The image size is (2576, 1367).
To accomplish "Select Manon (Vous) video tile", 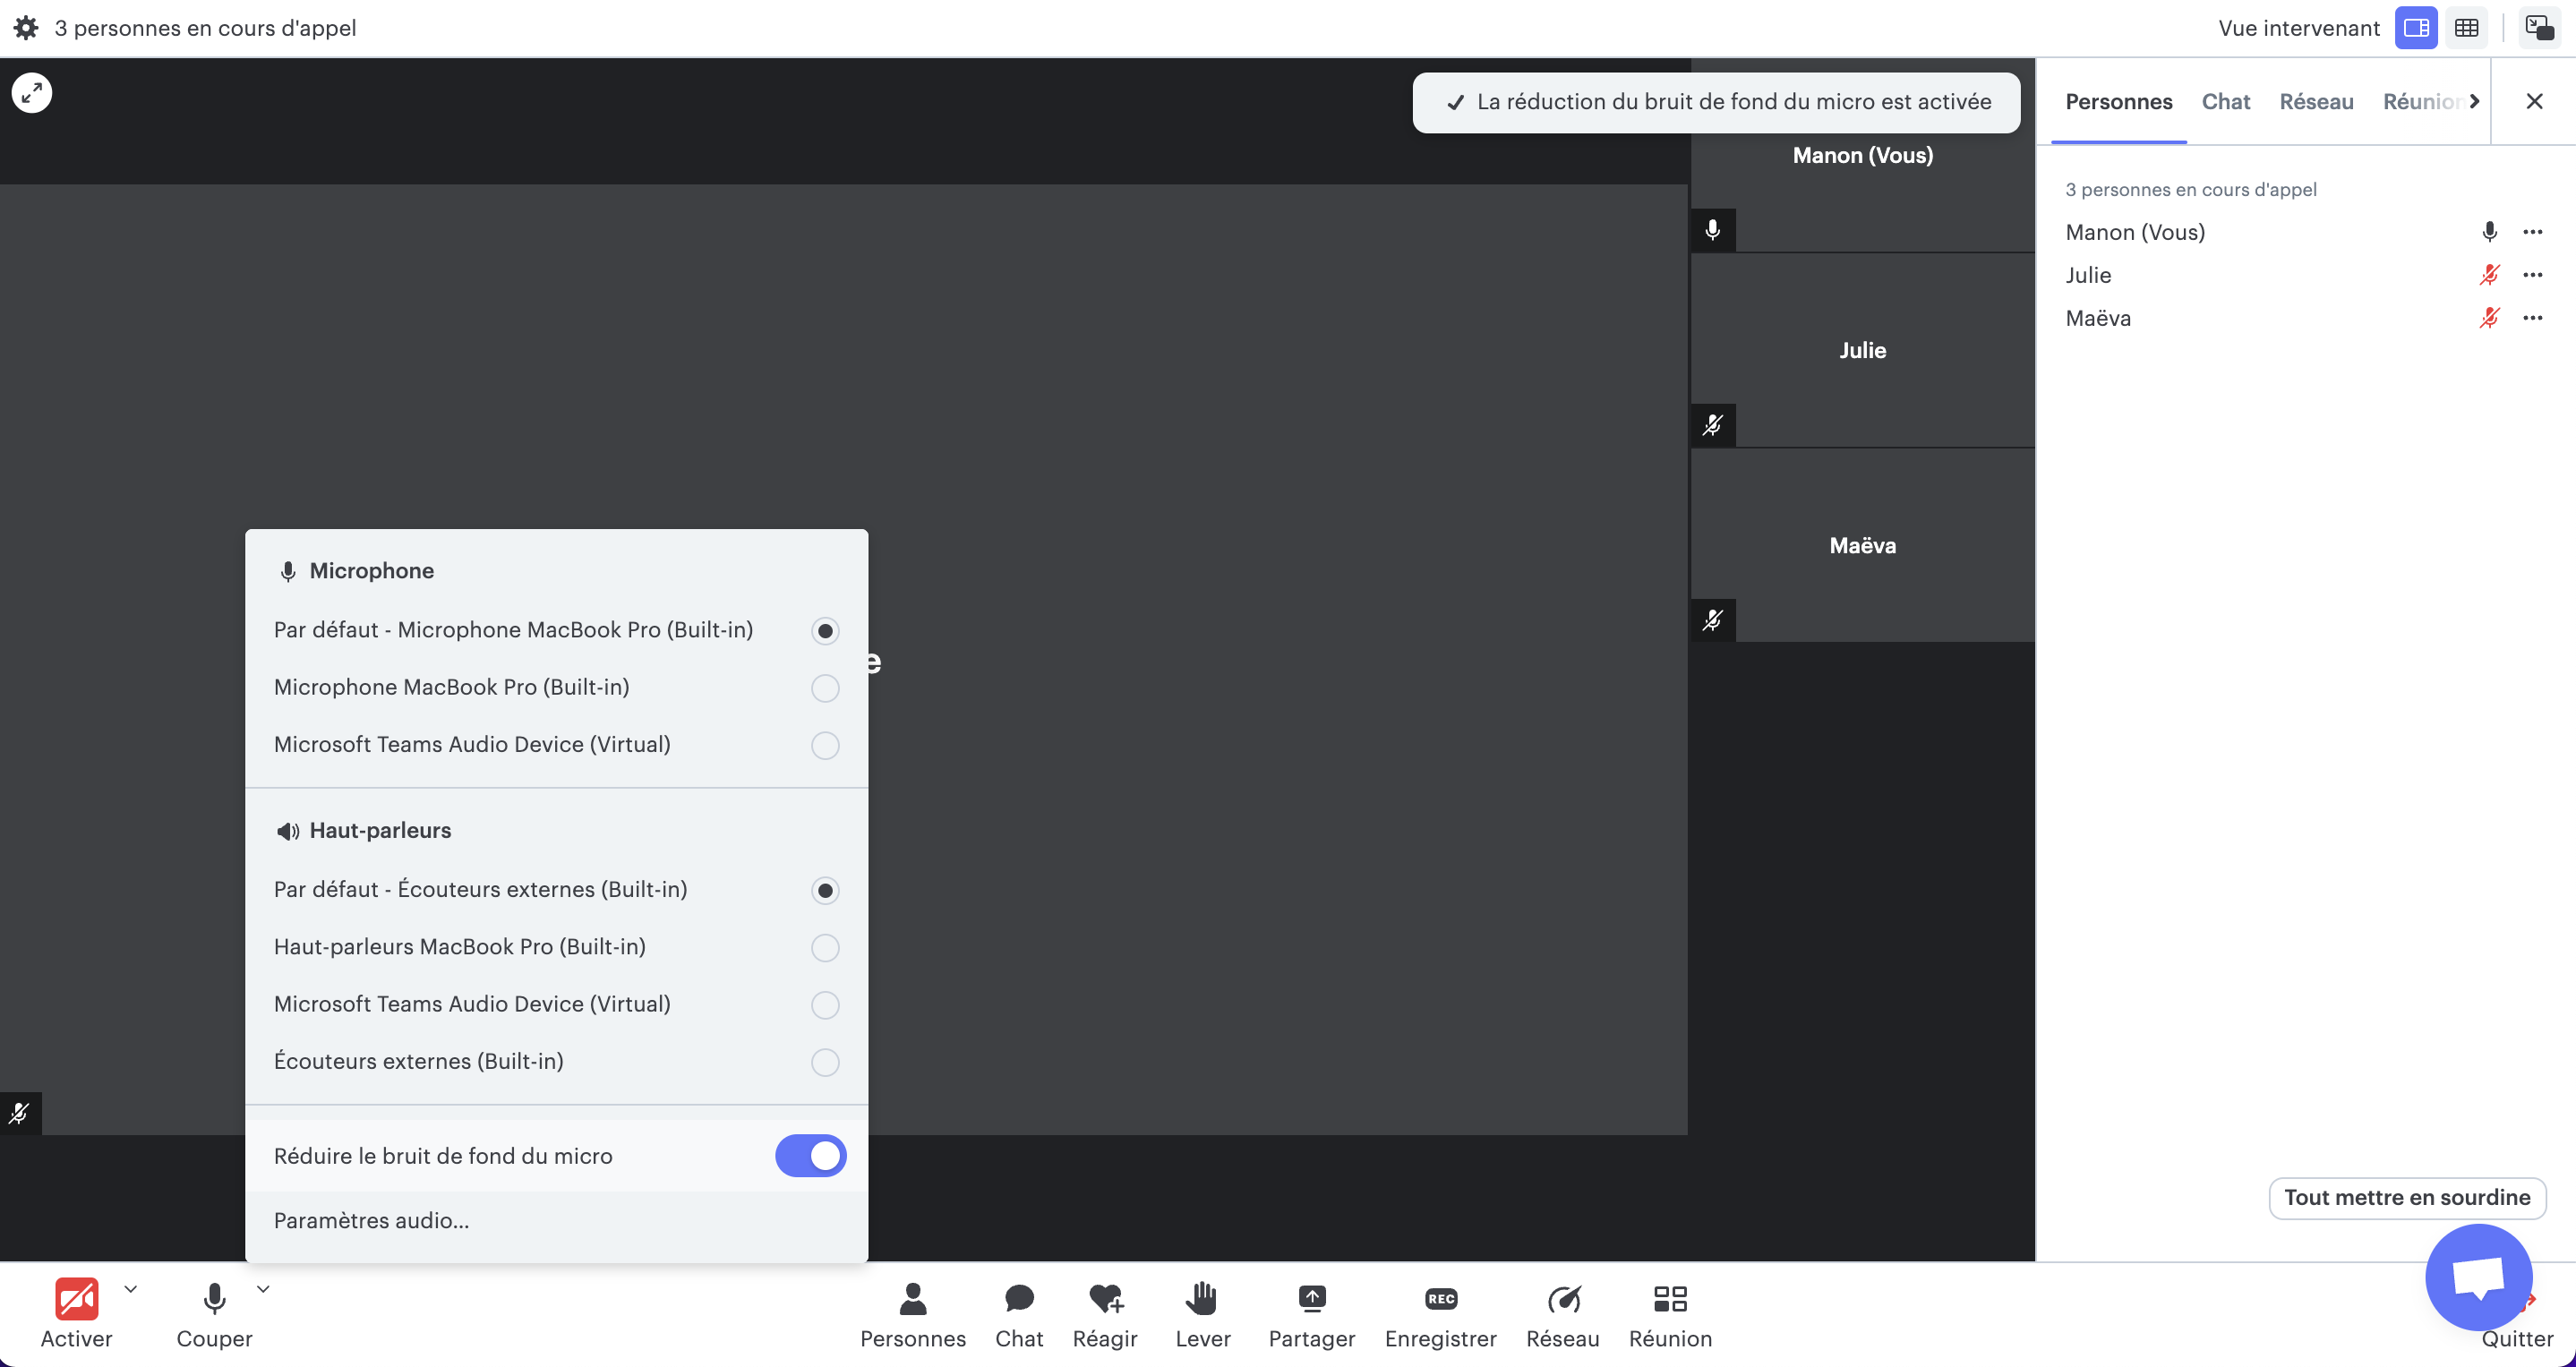I will (x=1862, y=155).
